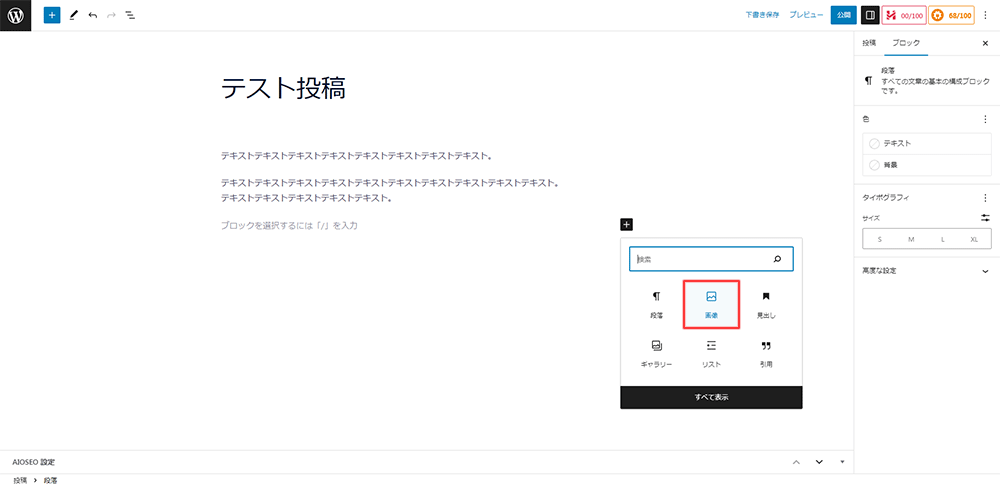Select font size M
Screen dimensions: 1000x486
point(911,239)
